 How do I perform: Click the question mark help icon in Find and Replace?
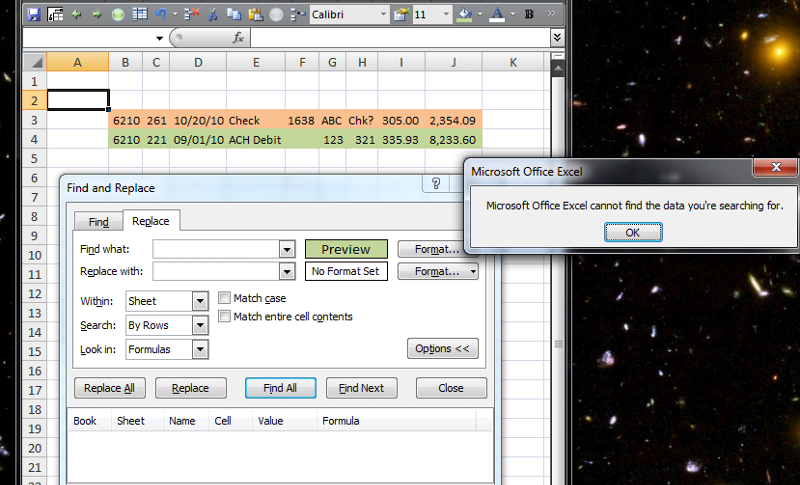(x=436, y=184)
